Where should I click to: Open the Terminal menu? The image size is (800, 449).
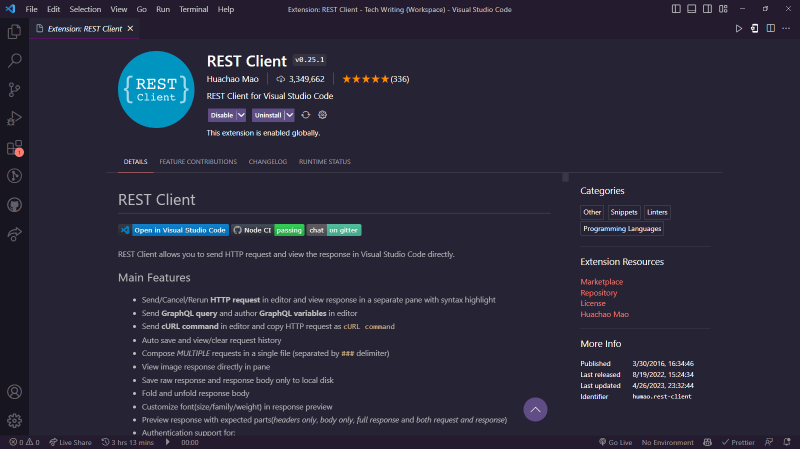(193, 9)
